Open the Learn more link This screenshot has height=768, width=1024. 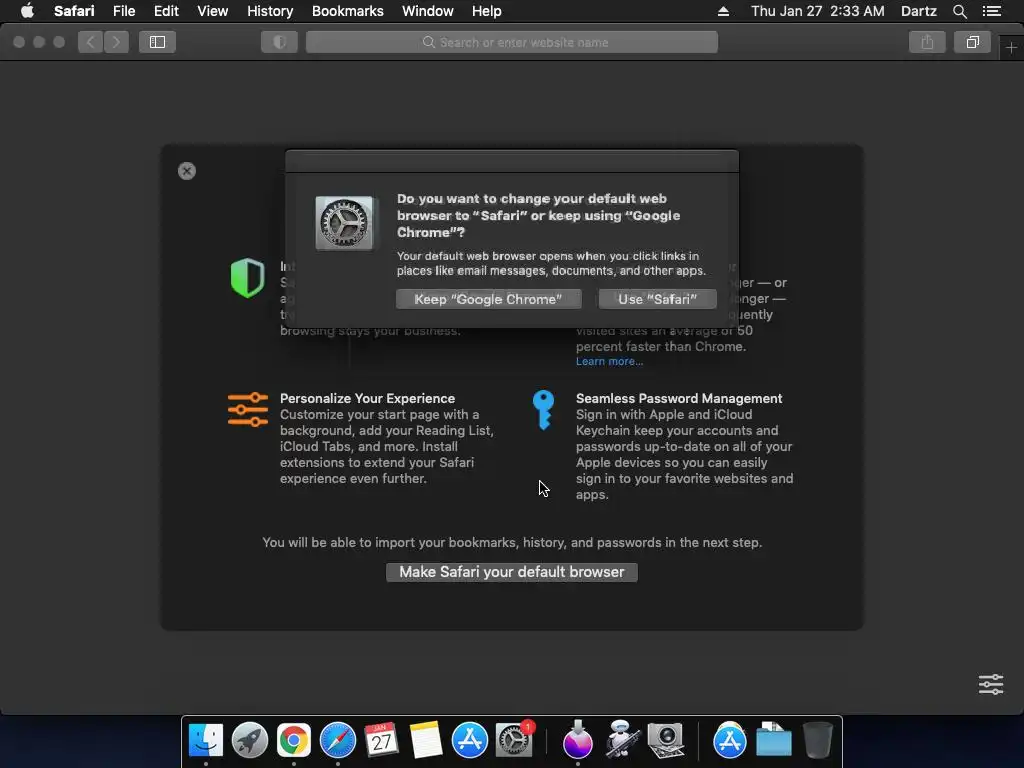[x=609, y=361]
